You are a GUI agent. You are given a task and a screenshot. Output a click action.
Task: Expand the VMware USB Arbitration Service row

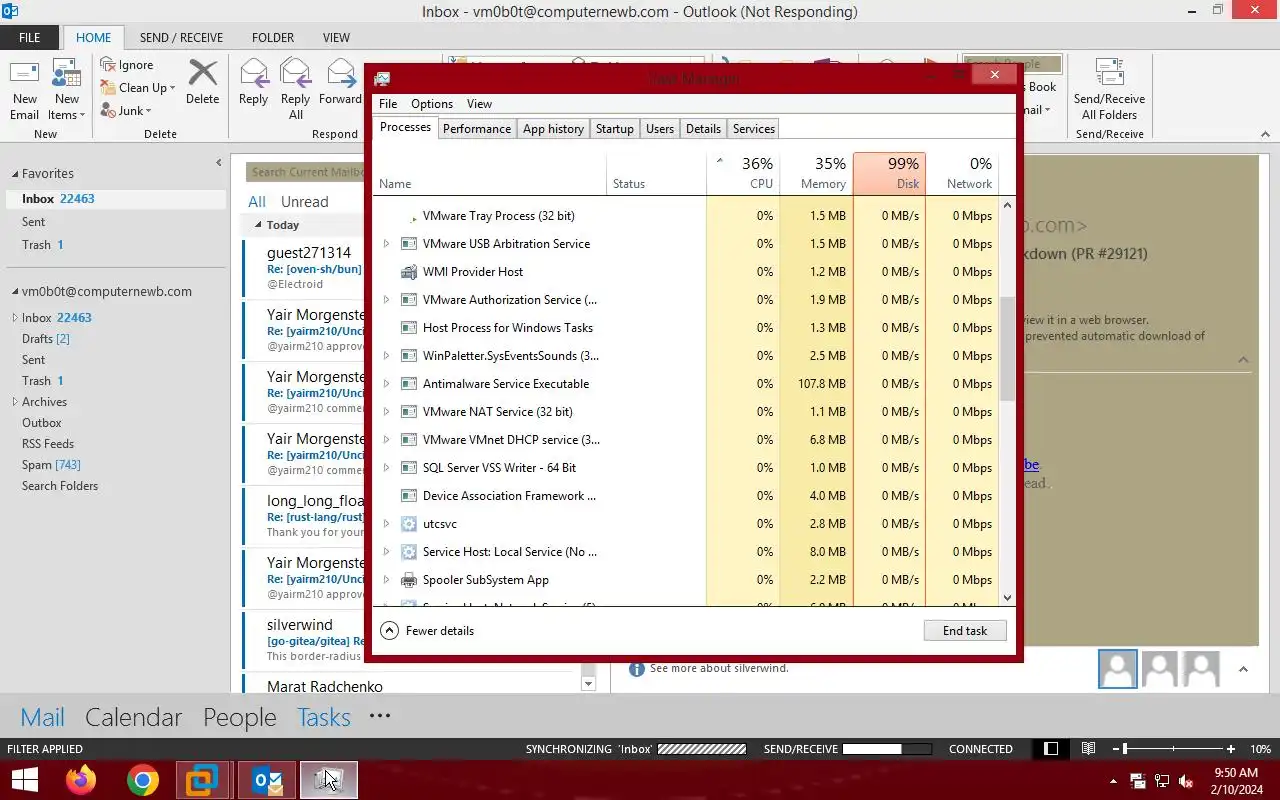387,244
